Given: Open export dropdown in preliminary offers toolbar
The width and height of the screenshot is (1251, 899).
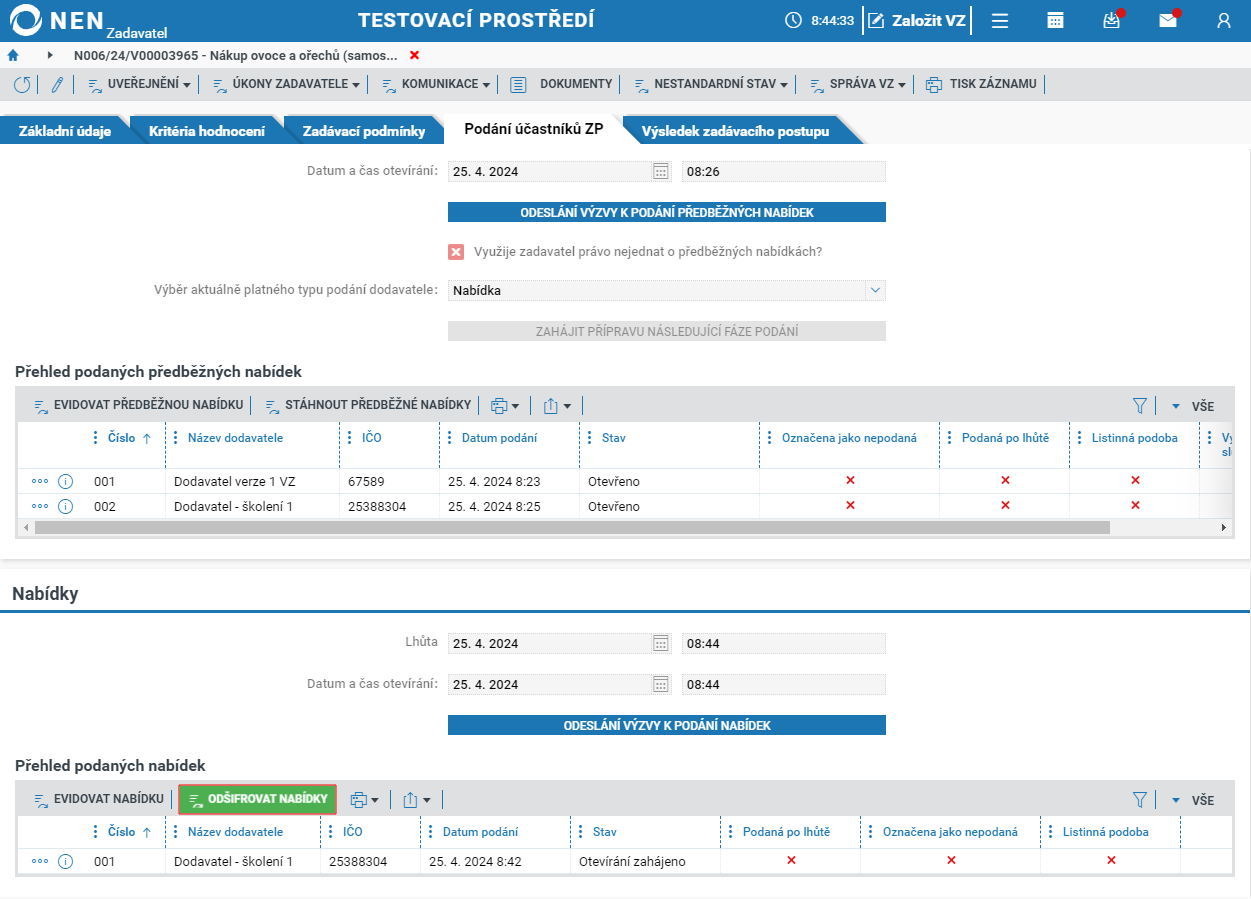Looking at the screenshot, I should tap(557, 405).
